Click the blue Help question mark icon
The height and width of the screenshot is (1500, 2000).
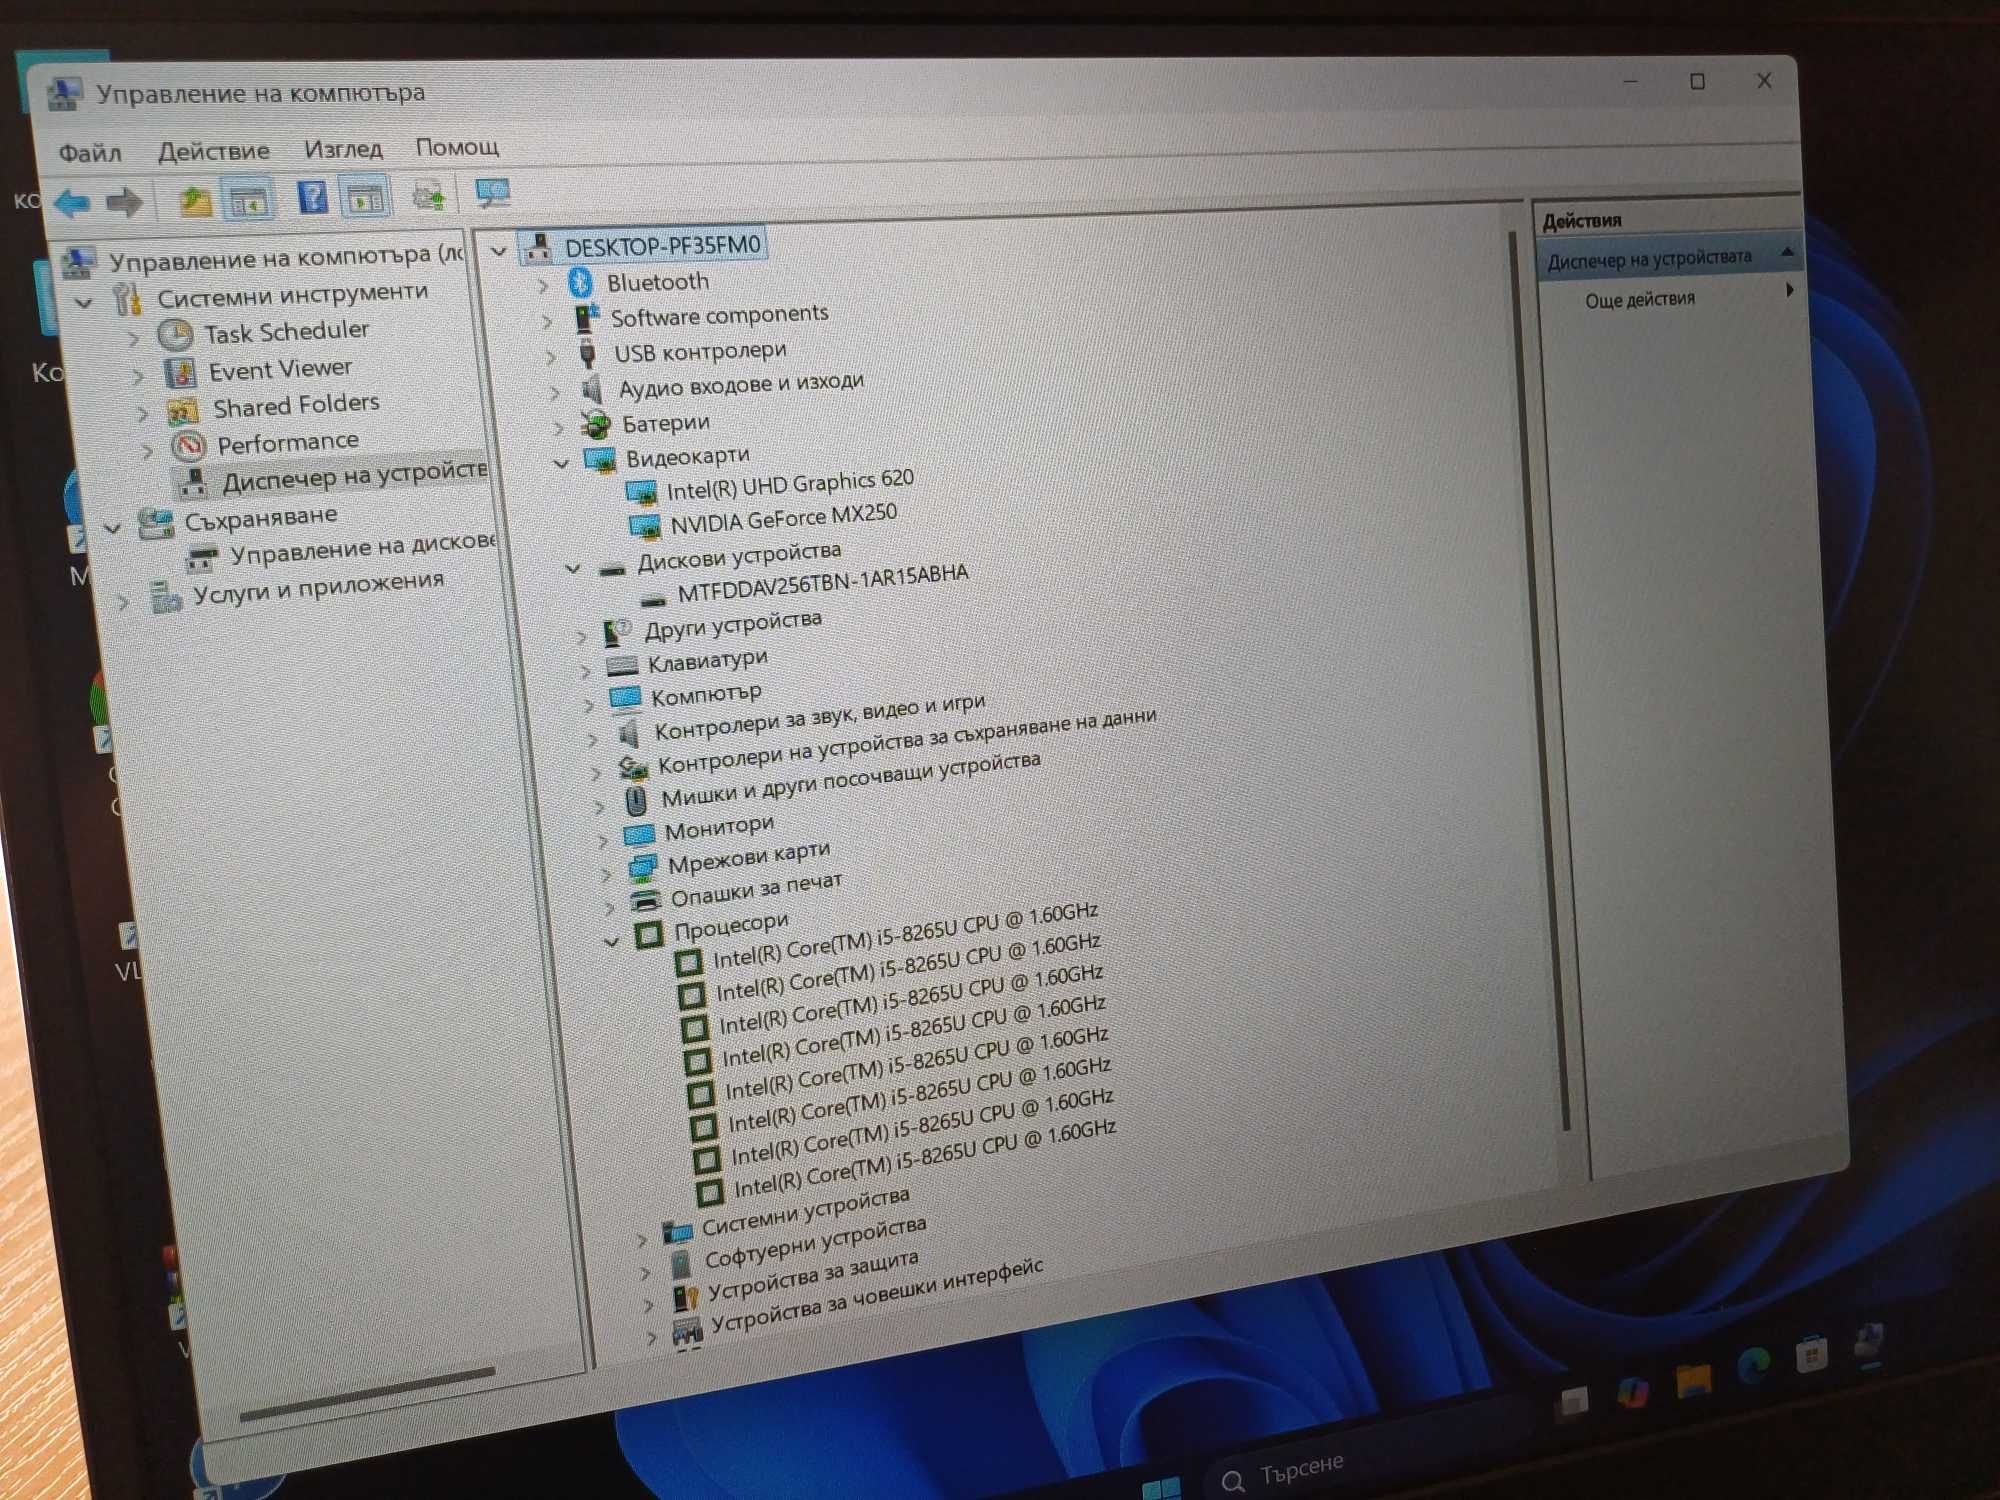[x=312, y=197]
